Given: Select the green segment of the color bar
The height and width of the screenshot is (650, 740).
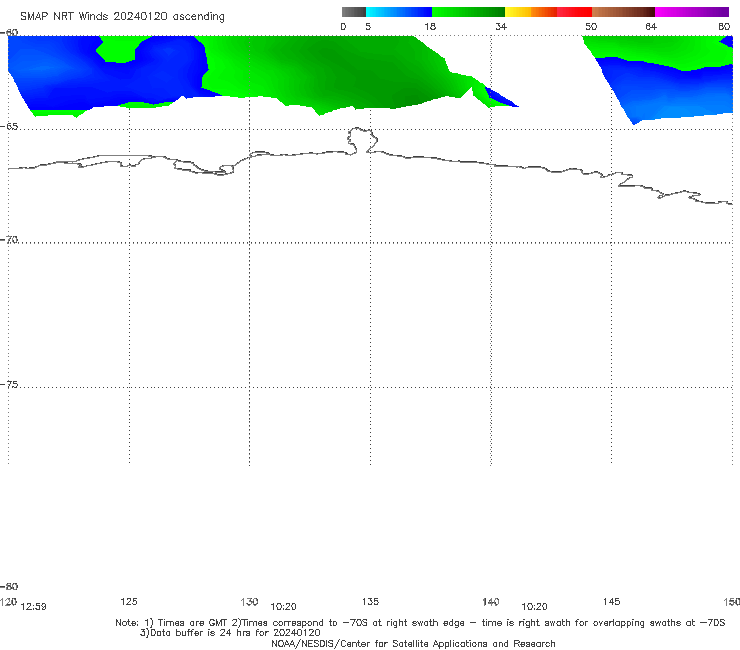Looking at the screenshot, I should [x=468, y=12].
